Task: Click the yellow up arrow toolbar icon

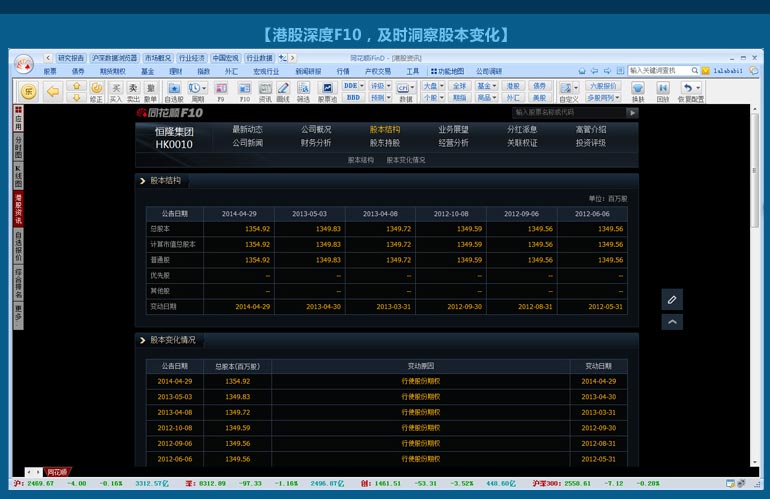Action: (x=77, y=86)
